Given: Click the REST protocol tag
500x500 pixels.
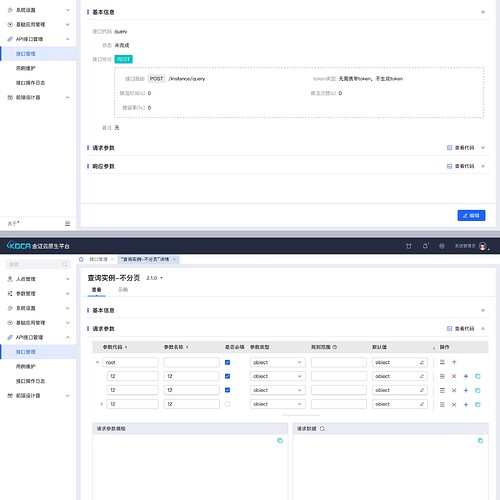Looking at the screenshot, I should (x=123, y=59).
